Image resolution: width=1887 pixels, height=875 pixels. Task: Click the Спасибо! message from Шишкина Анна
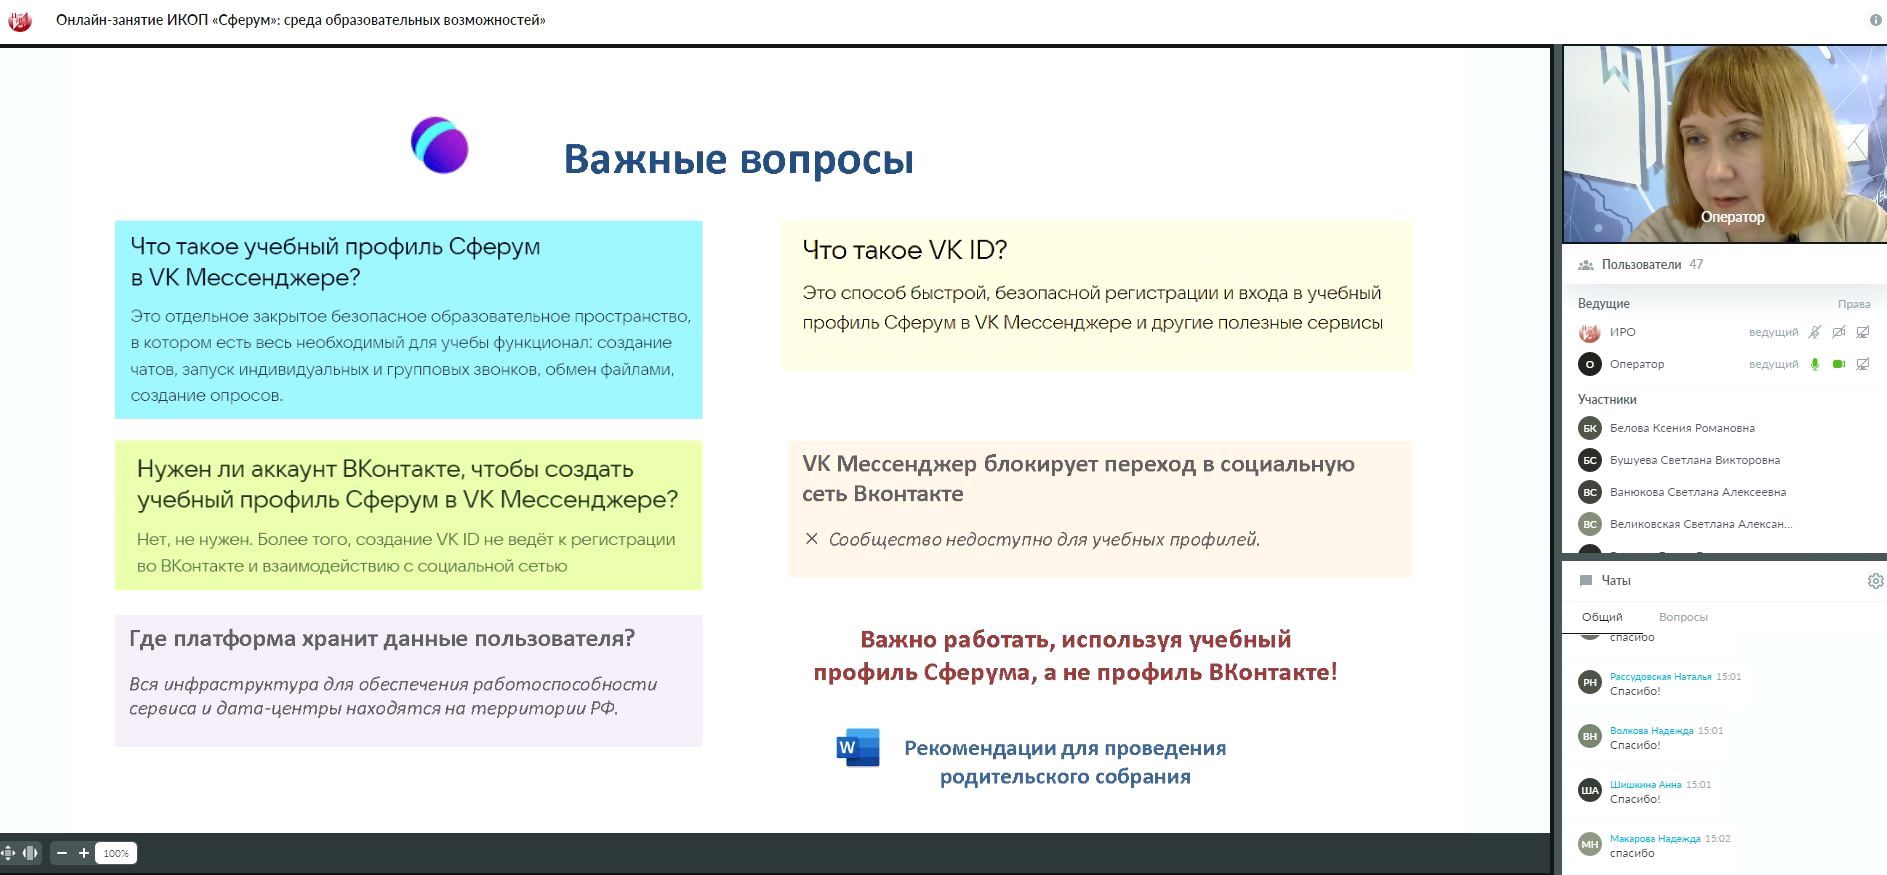point(1635,799)
